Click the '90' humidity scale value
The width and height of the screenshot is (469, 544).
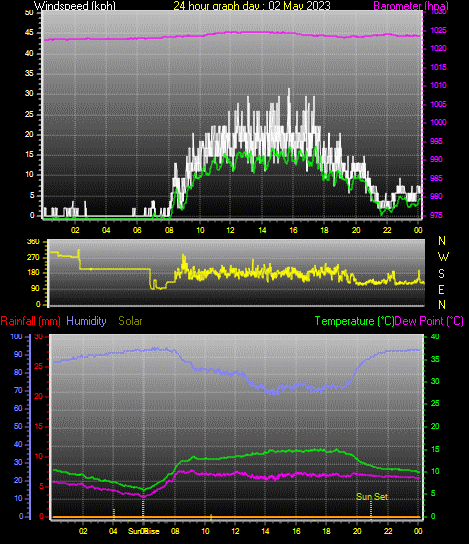point(18,355)
